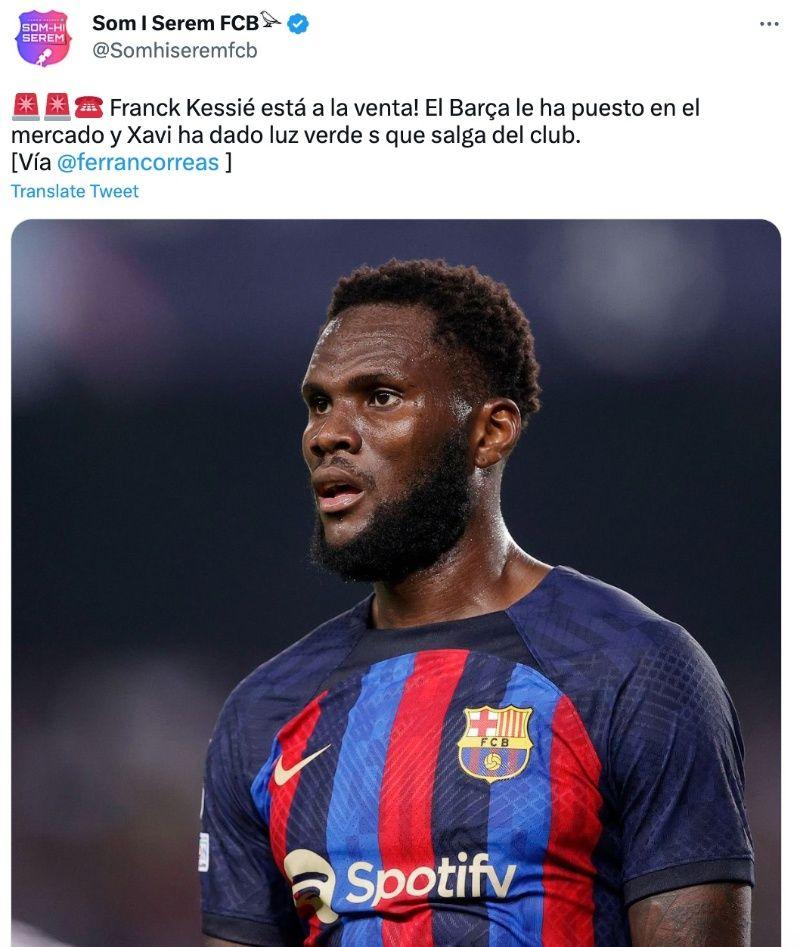Click the second red siren emoji

[57, 108]
